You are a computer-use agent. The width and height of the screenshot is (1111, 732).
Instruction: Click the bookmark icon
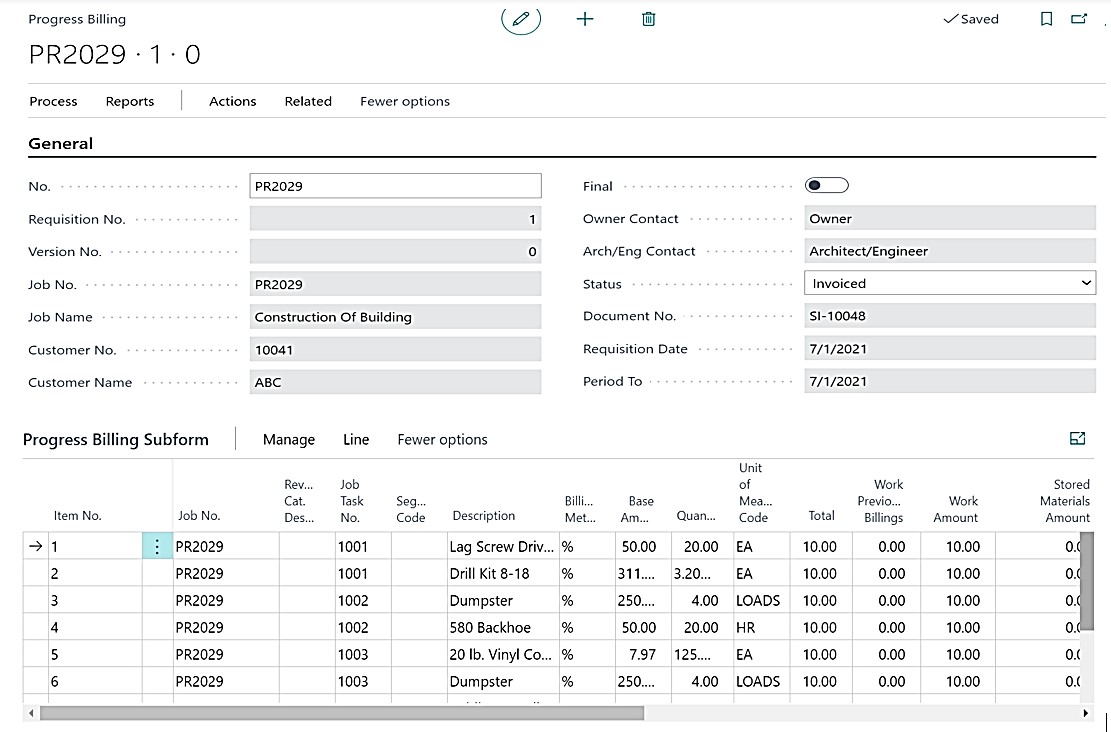pos(1046,19)
